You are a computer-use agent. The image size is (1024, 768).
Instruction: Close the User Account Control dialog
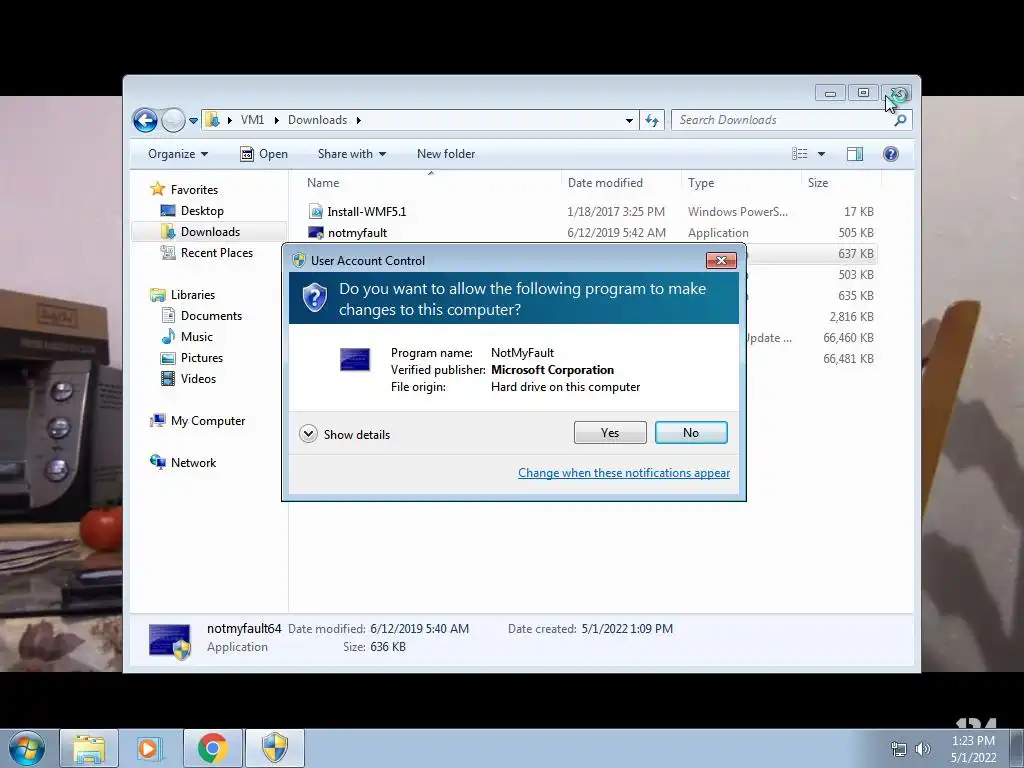pyautogui.click(x=721, y=261)
